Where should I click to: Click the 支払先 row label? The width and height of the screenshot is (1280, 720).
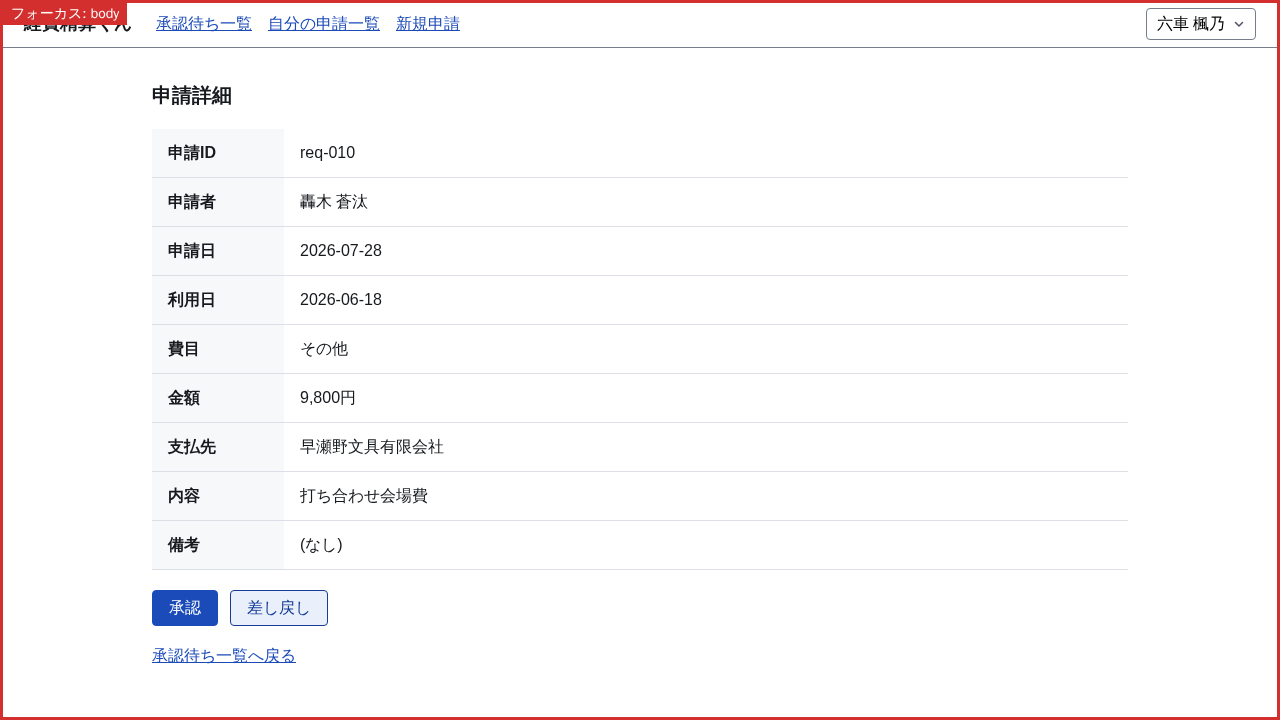[192, 447]
